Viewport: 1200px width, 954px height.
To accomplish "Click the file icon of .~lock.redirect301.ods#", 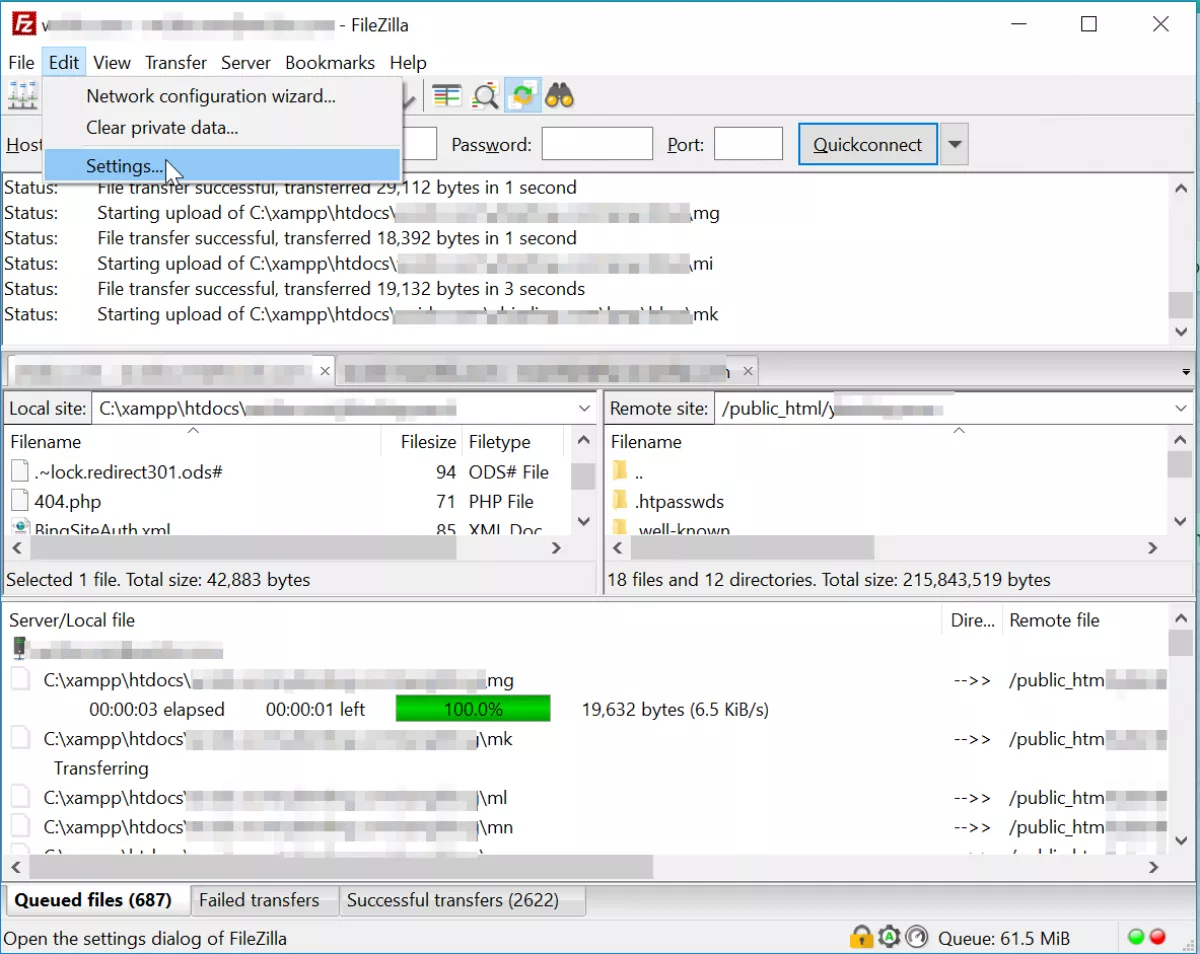I will pyautogui.click(x=20, y=471).
